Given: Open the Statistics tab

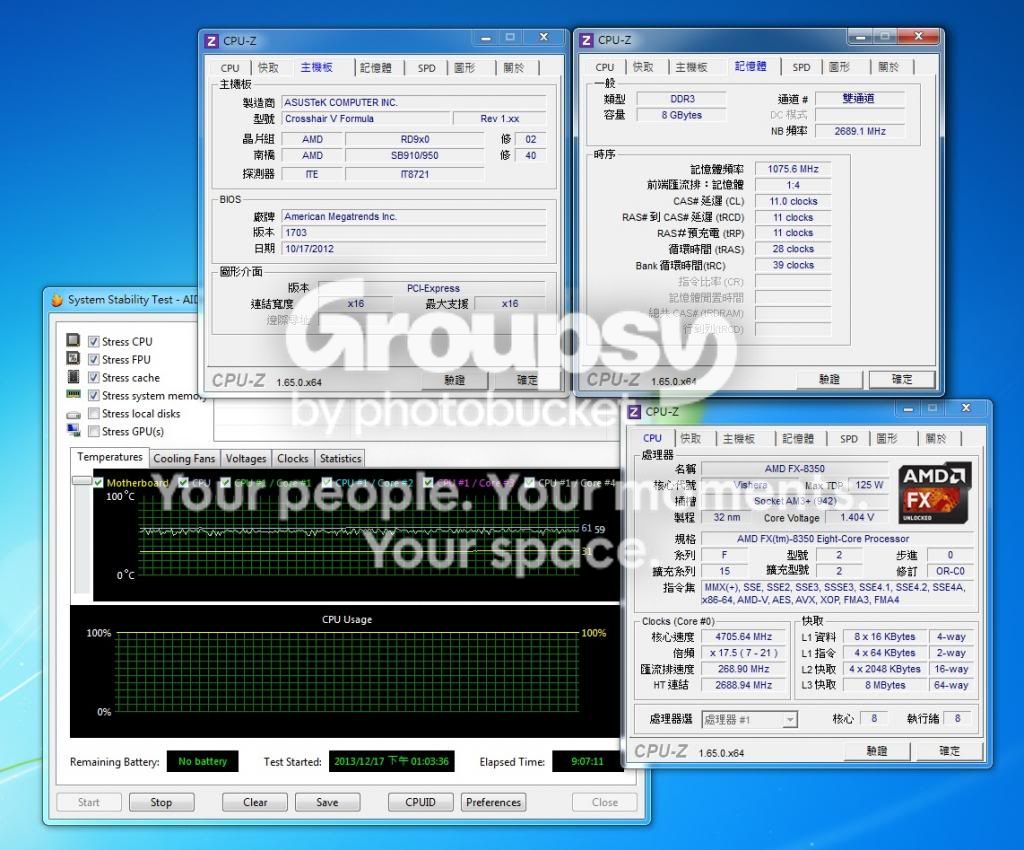Looking at the screenshot, I should [340, 458].
